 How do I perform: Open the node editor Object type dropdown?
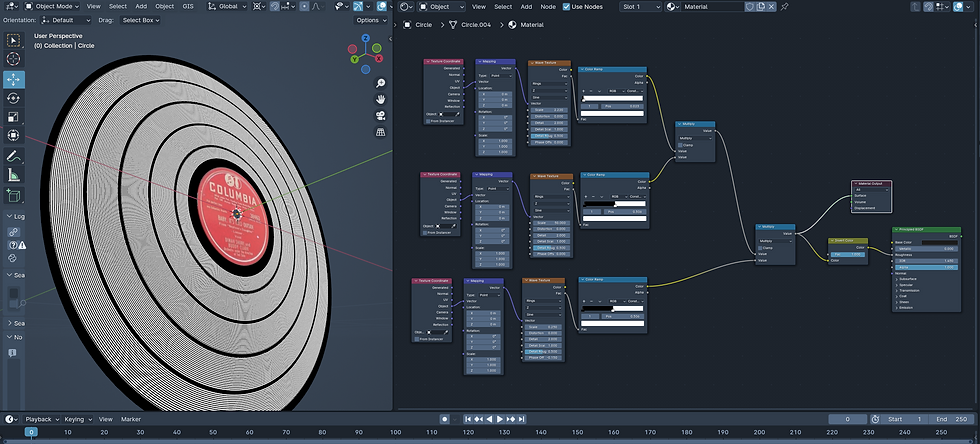(x=441, y=7)
